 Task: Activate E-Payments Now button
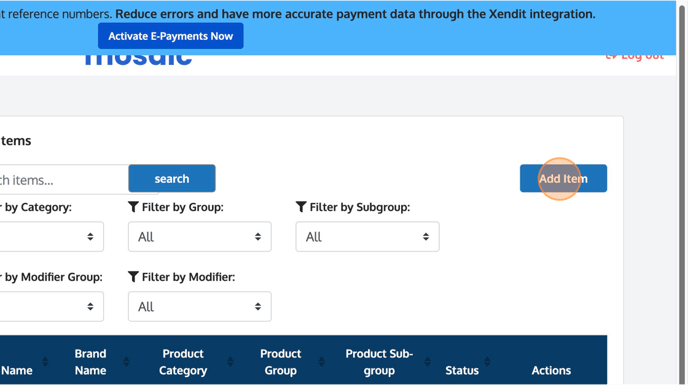click(x=171, y=36)
